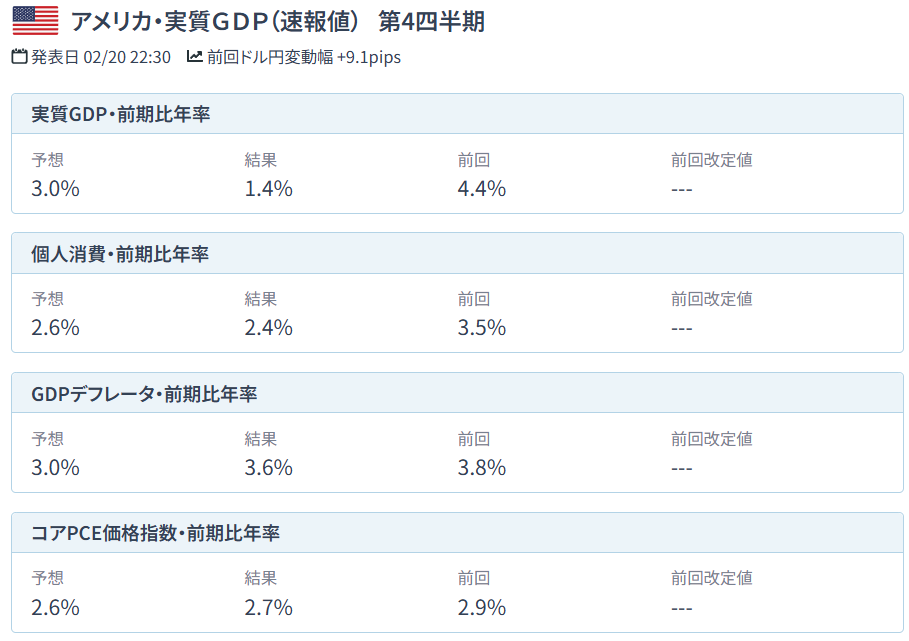Click the United States flag icon
The height and width of the screenshot is (641, 909).
point(35,21)
